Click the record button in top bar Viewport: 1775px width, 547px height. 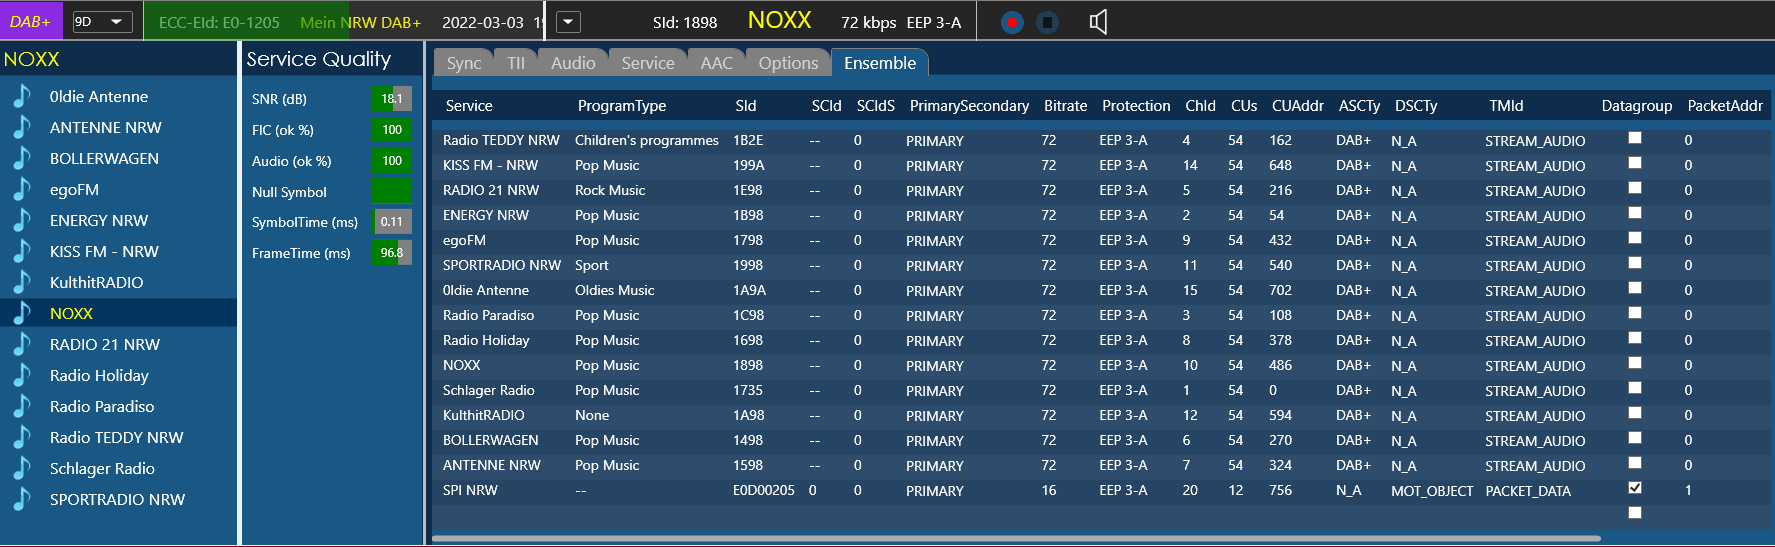(1012, 22)
